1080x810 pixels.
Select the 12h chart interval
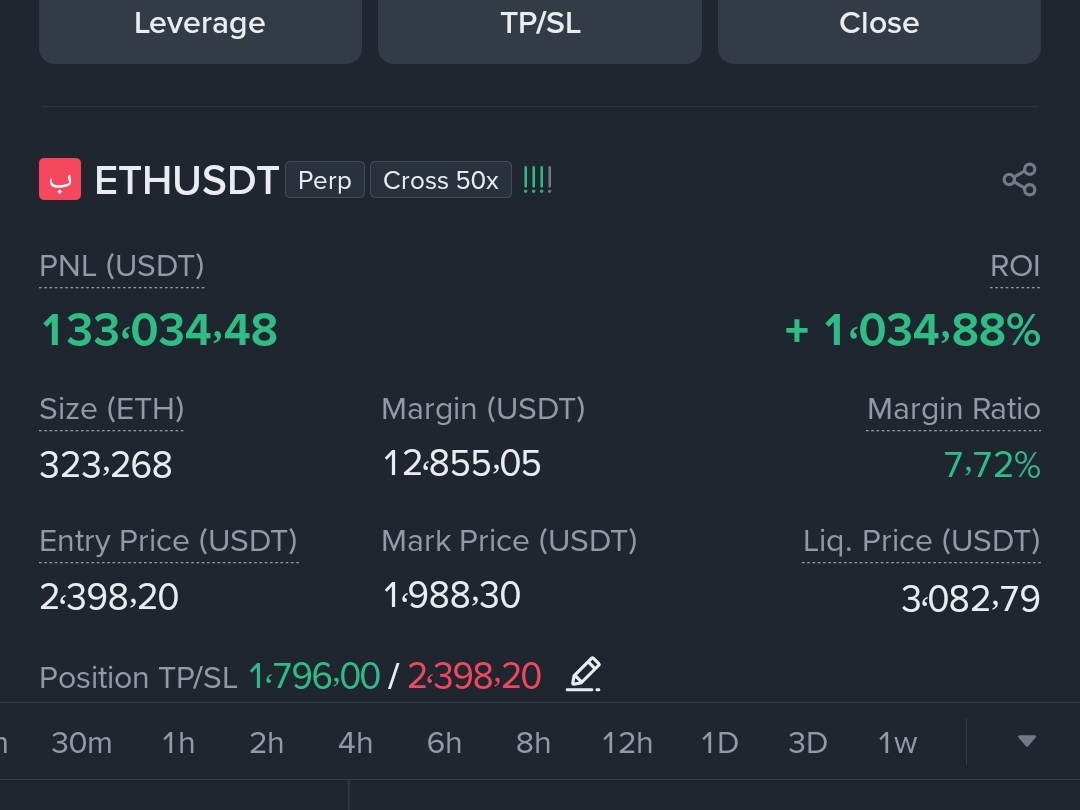pos(627,743)
